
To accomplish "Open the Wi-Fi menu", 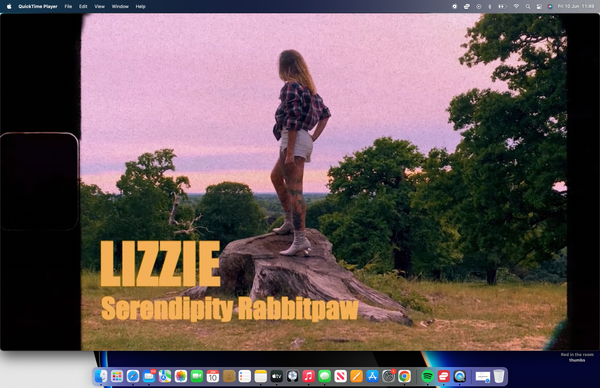I will tap(516, 7).
